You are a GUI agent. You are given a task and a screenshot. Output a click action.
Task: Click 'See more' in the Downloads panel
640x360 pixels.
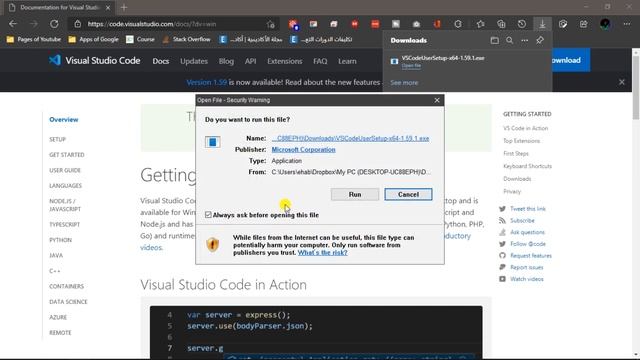[x=404, y=82]
